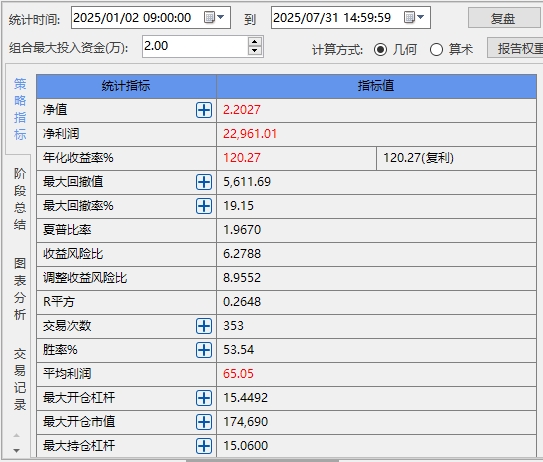Viewport: 543px width, 462px height.
Task: Open start date calendar dropdown
Action: coord(214,17)
